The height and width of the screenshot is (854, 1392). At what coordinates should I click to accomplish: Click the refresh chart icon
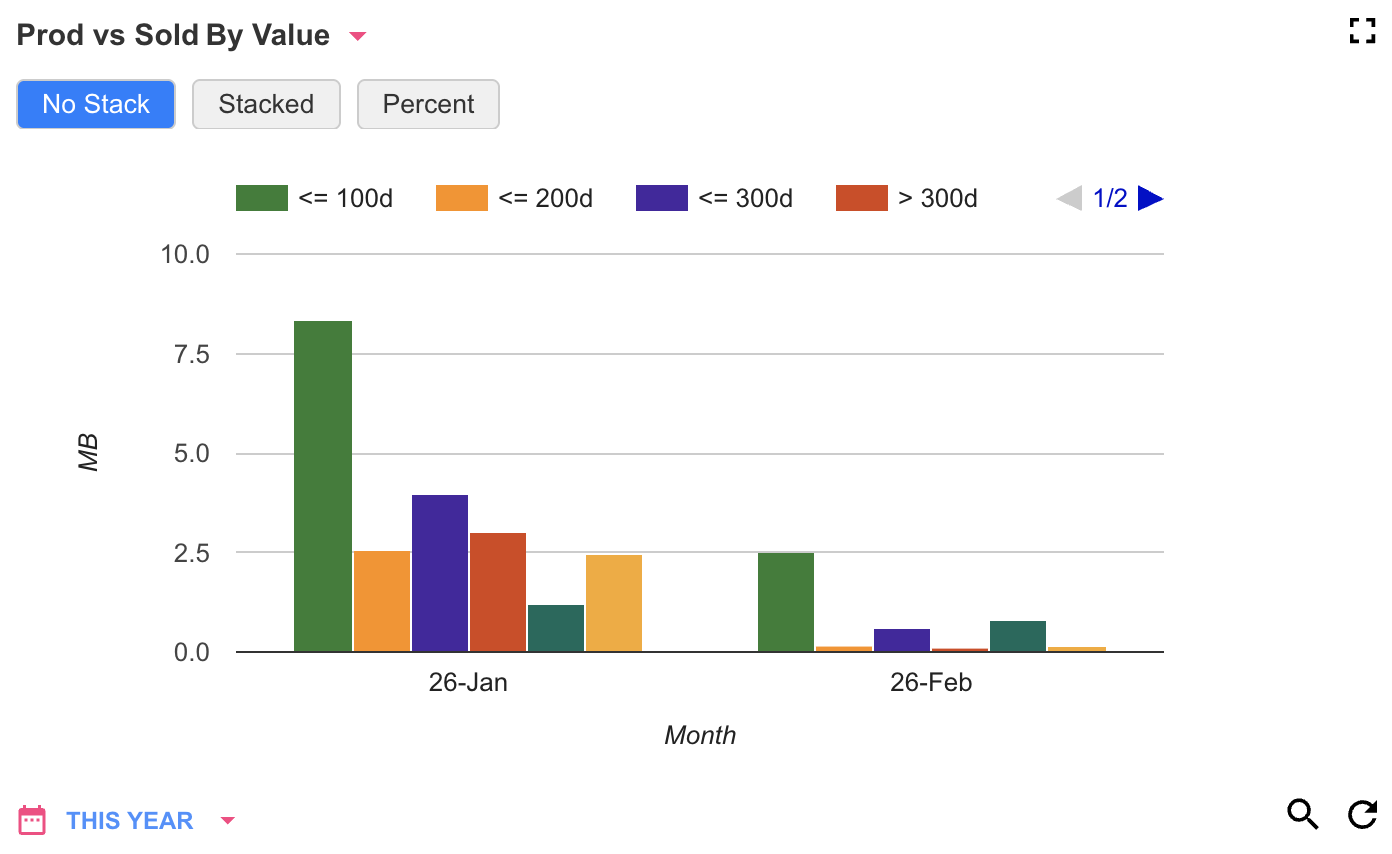click(1362, 815)
